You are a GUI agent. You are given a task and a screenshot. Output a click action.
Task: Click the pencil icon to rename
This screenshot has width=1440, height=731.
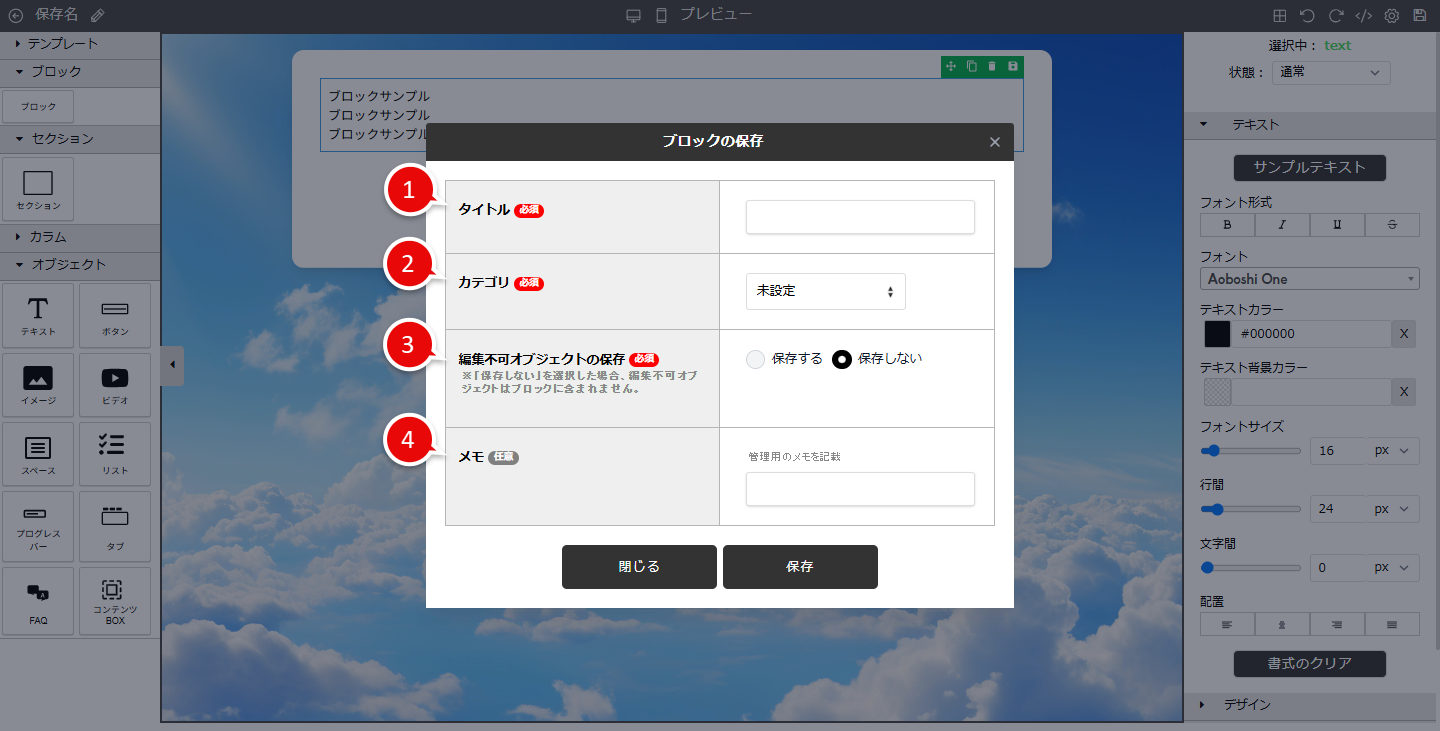[x=97, y=15]
